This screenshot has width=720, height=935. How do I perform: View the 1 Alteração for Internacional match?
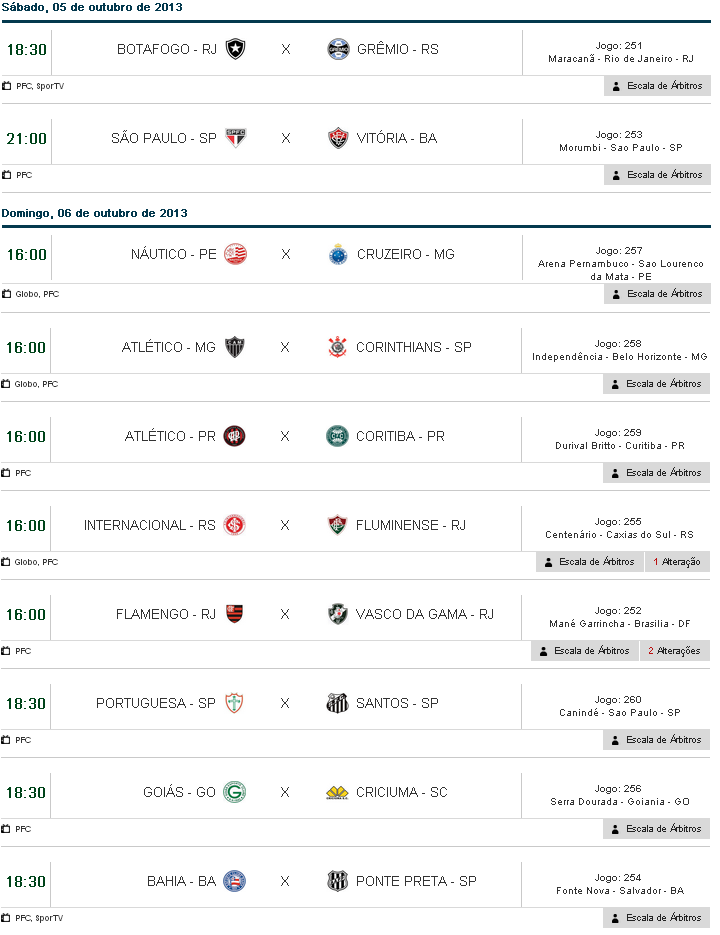677,562
